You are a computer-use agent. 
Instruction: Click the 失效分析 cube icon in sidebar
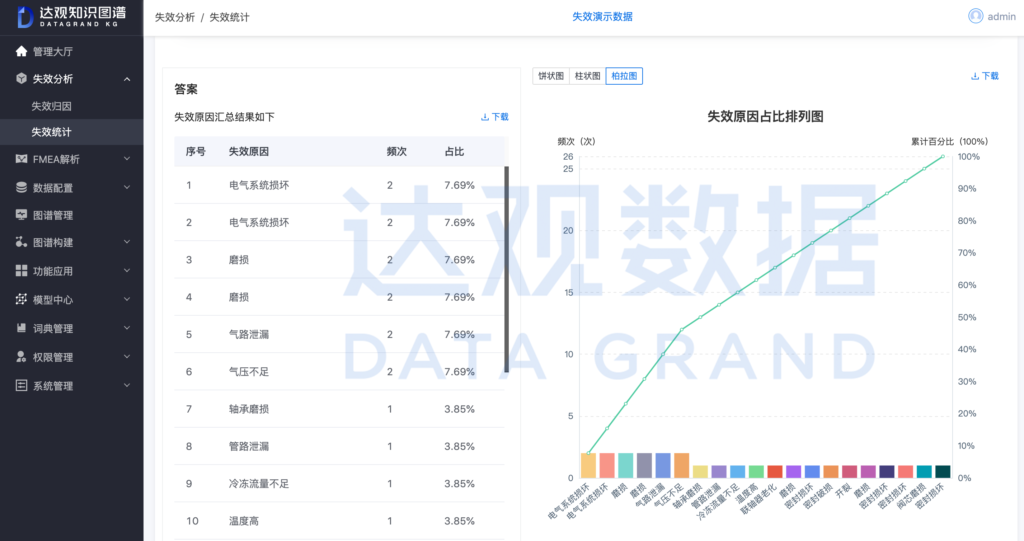point(22,79)
